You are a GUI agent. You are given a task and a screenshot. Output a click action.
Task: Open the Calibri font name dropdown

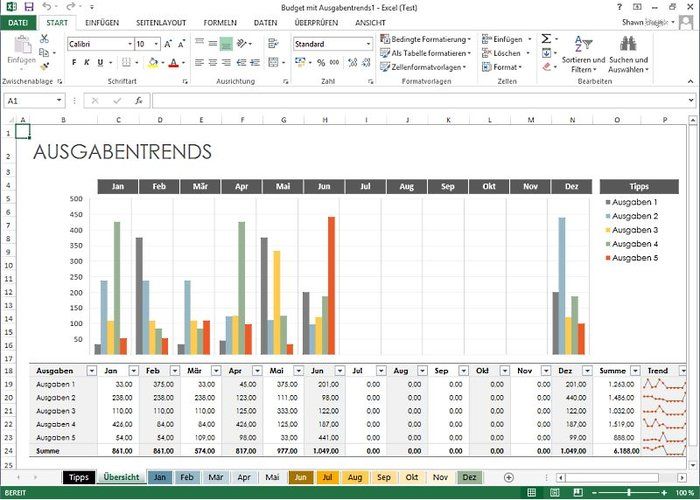pyautogui.click(x=129, y=44)
